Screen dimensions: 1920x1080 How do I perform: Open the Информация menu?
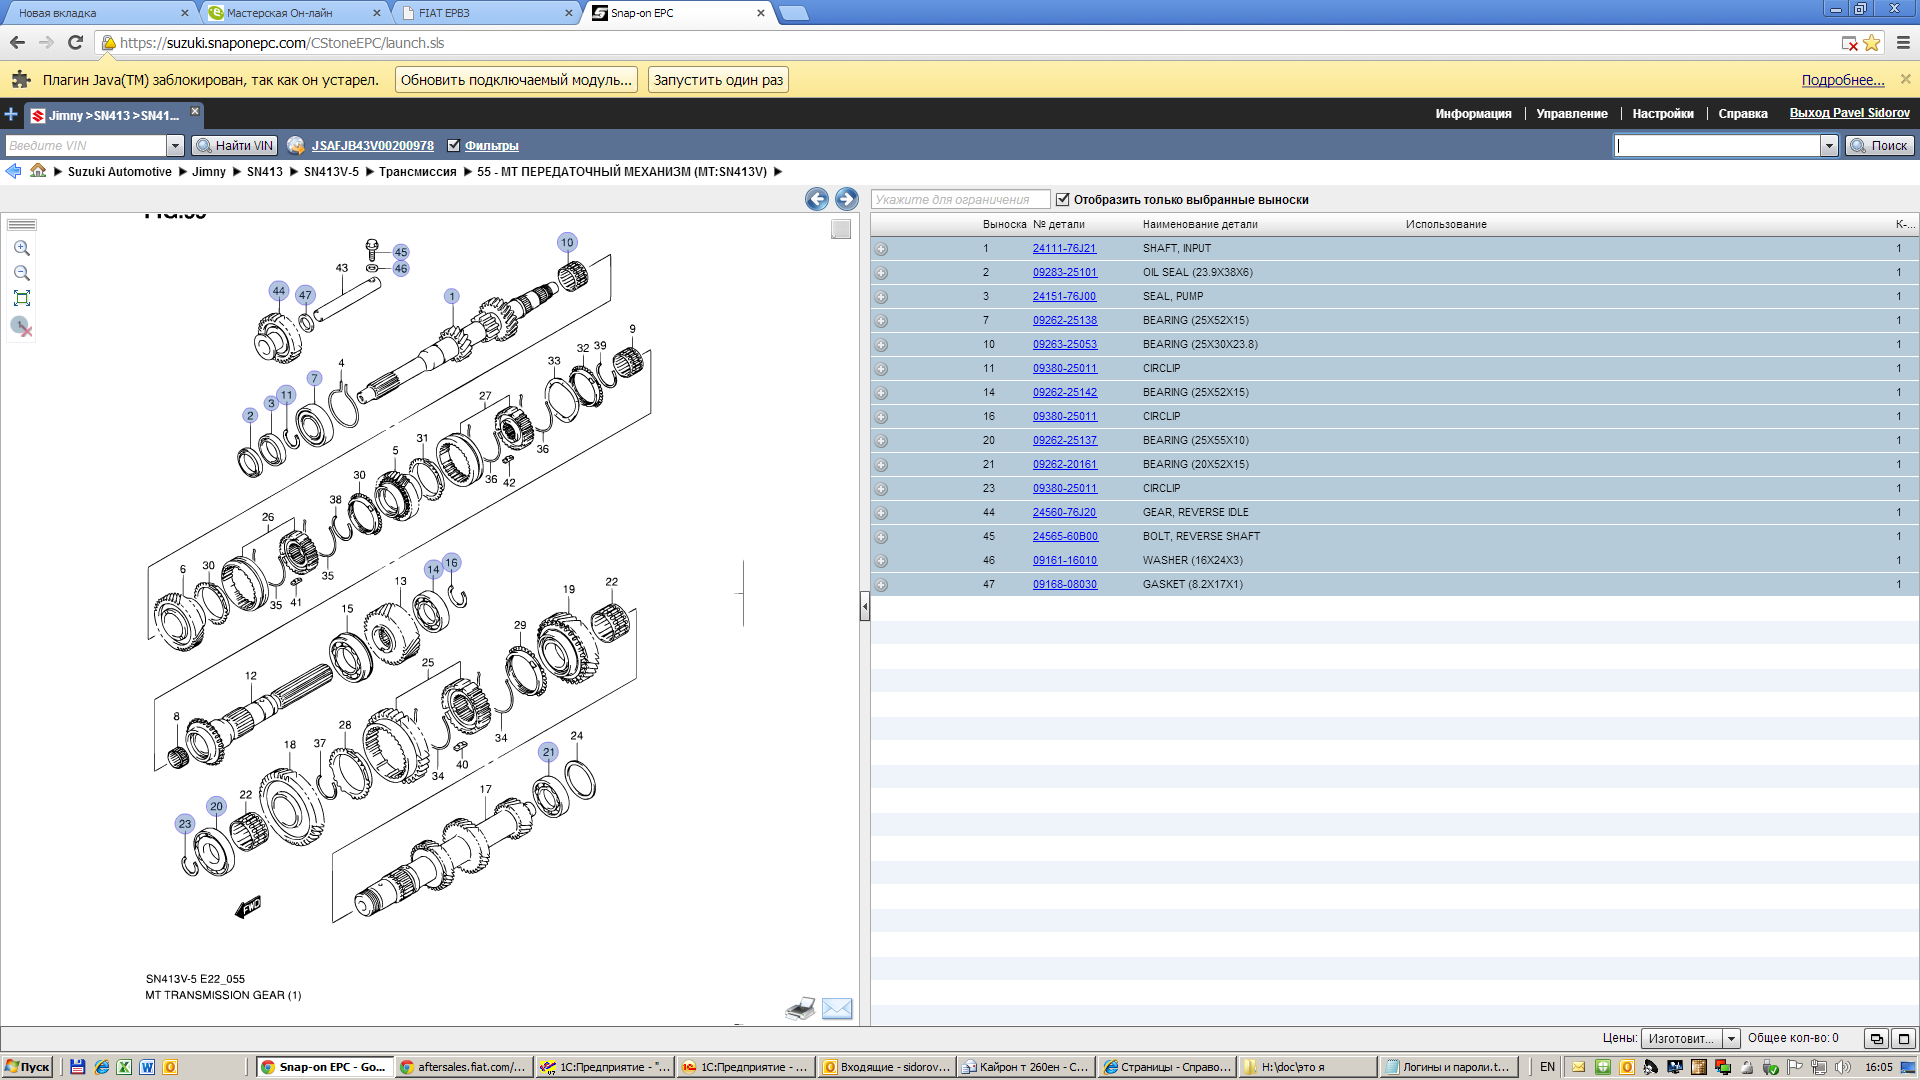[x=1473, y=114]
